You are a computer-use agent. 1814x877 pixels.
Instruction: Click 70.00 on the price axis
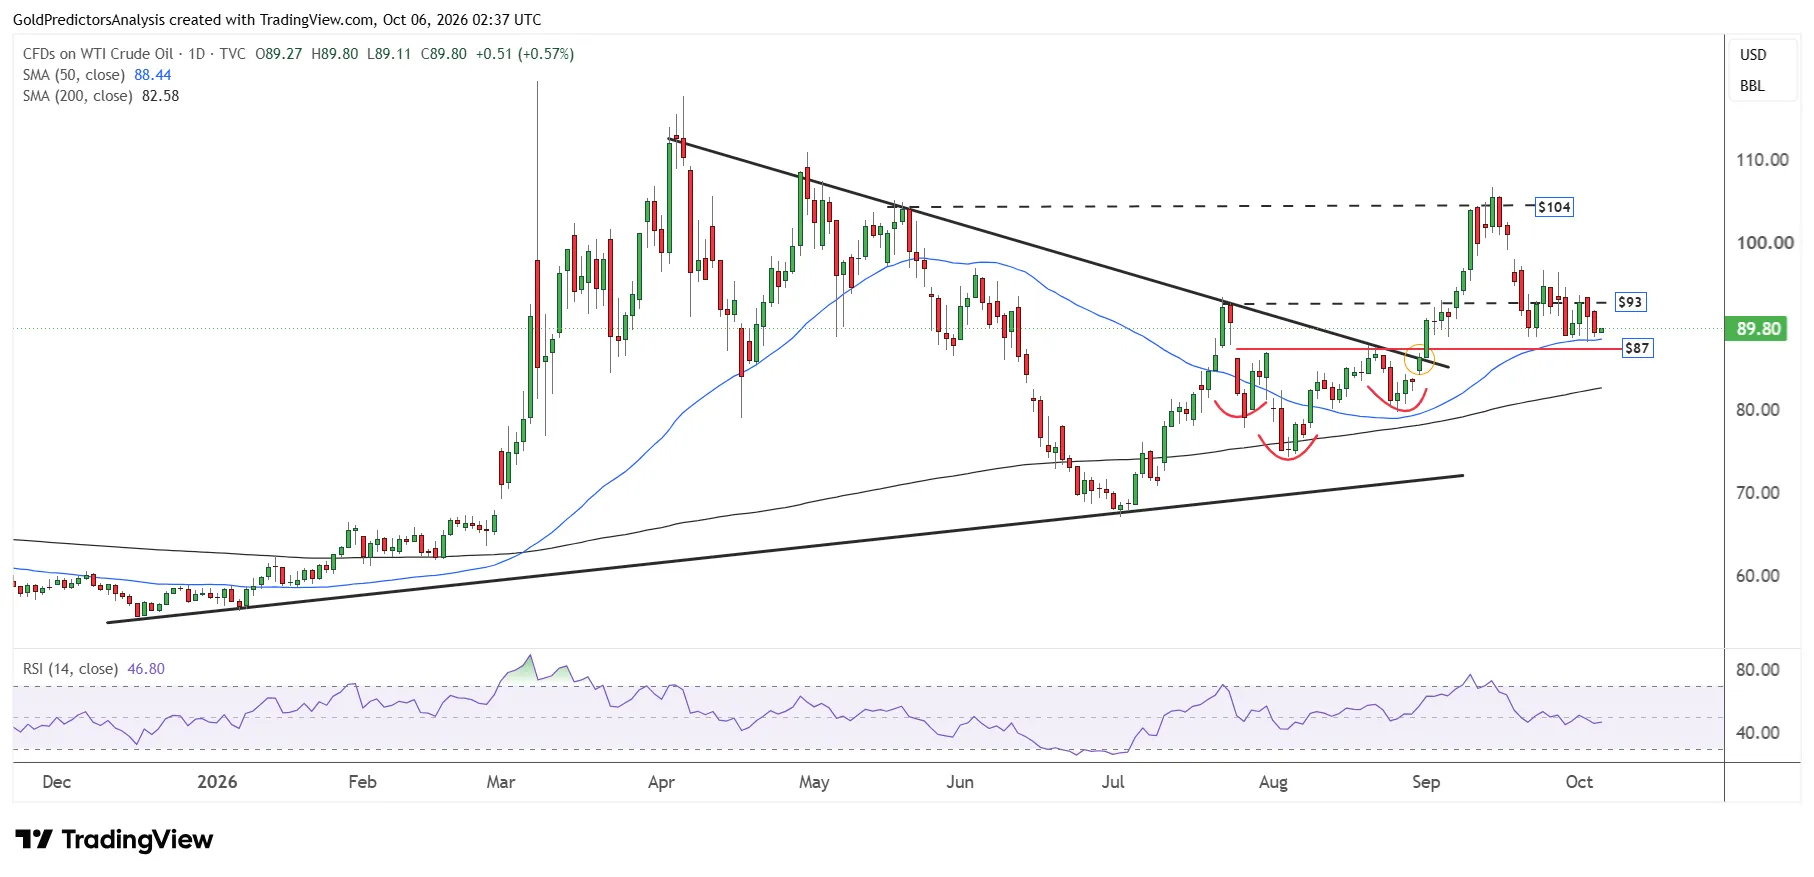[1758, 493]
